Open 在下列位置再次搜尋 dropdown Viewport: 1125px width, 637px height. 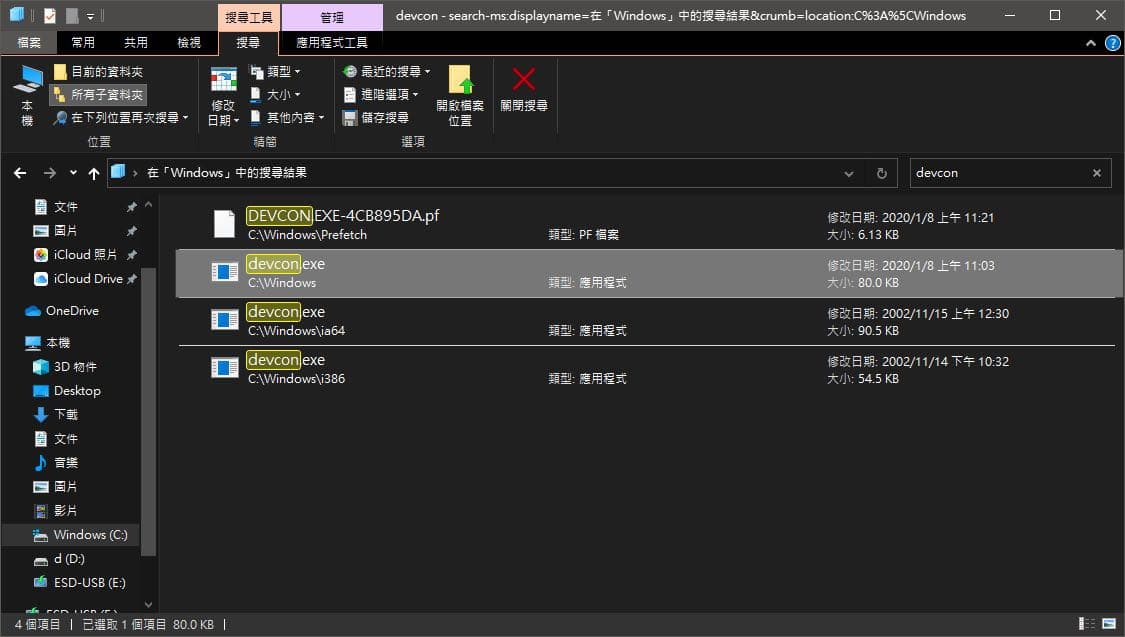pos(121,118)
